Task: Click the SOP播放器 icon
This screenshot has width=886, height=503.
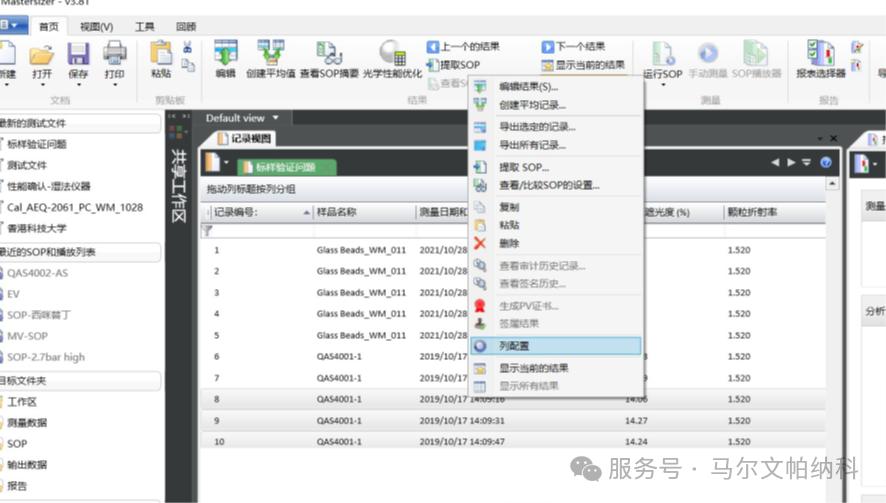Action: (x=755, y=53)
